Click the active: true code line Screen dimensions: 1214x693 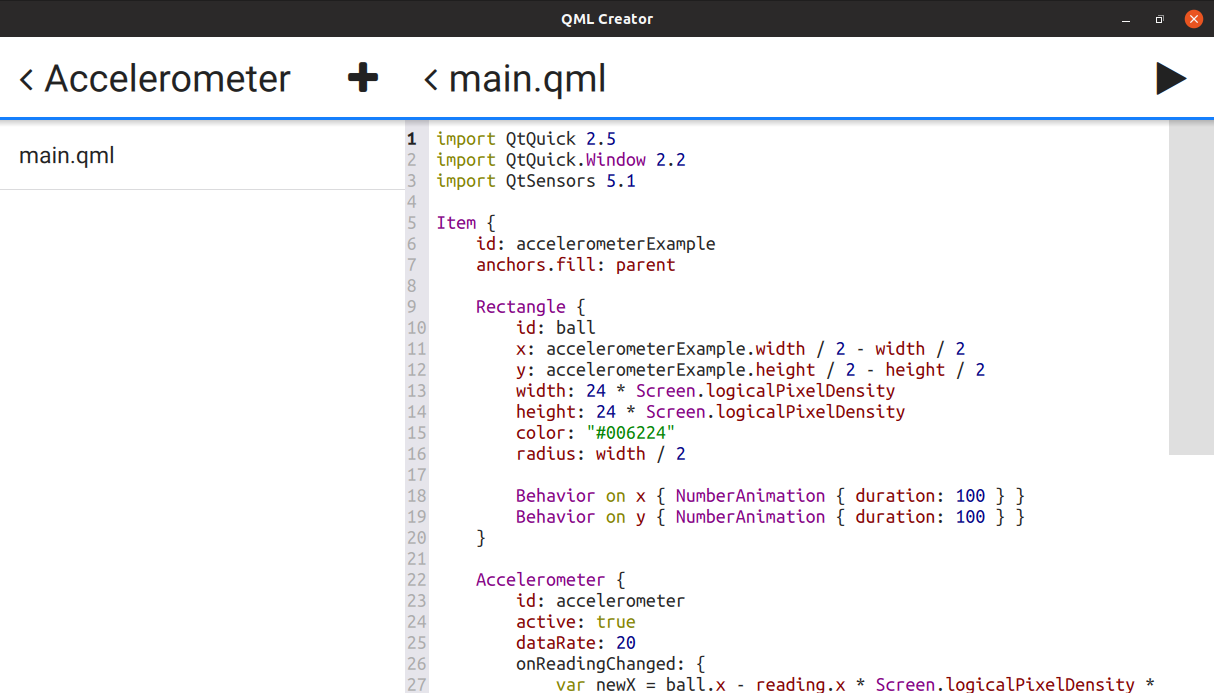coord(575,622)
